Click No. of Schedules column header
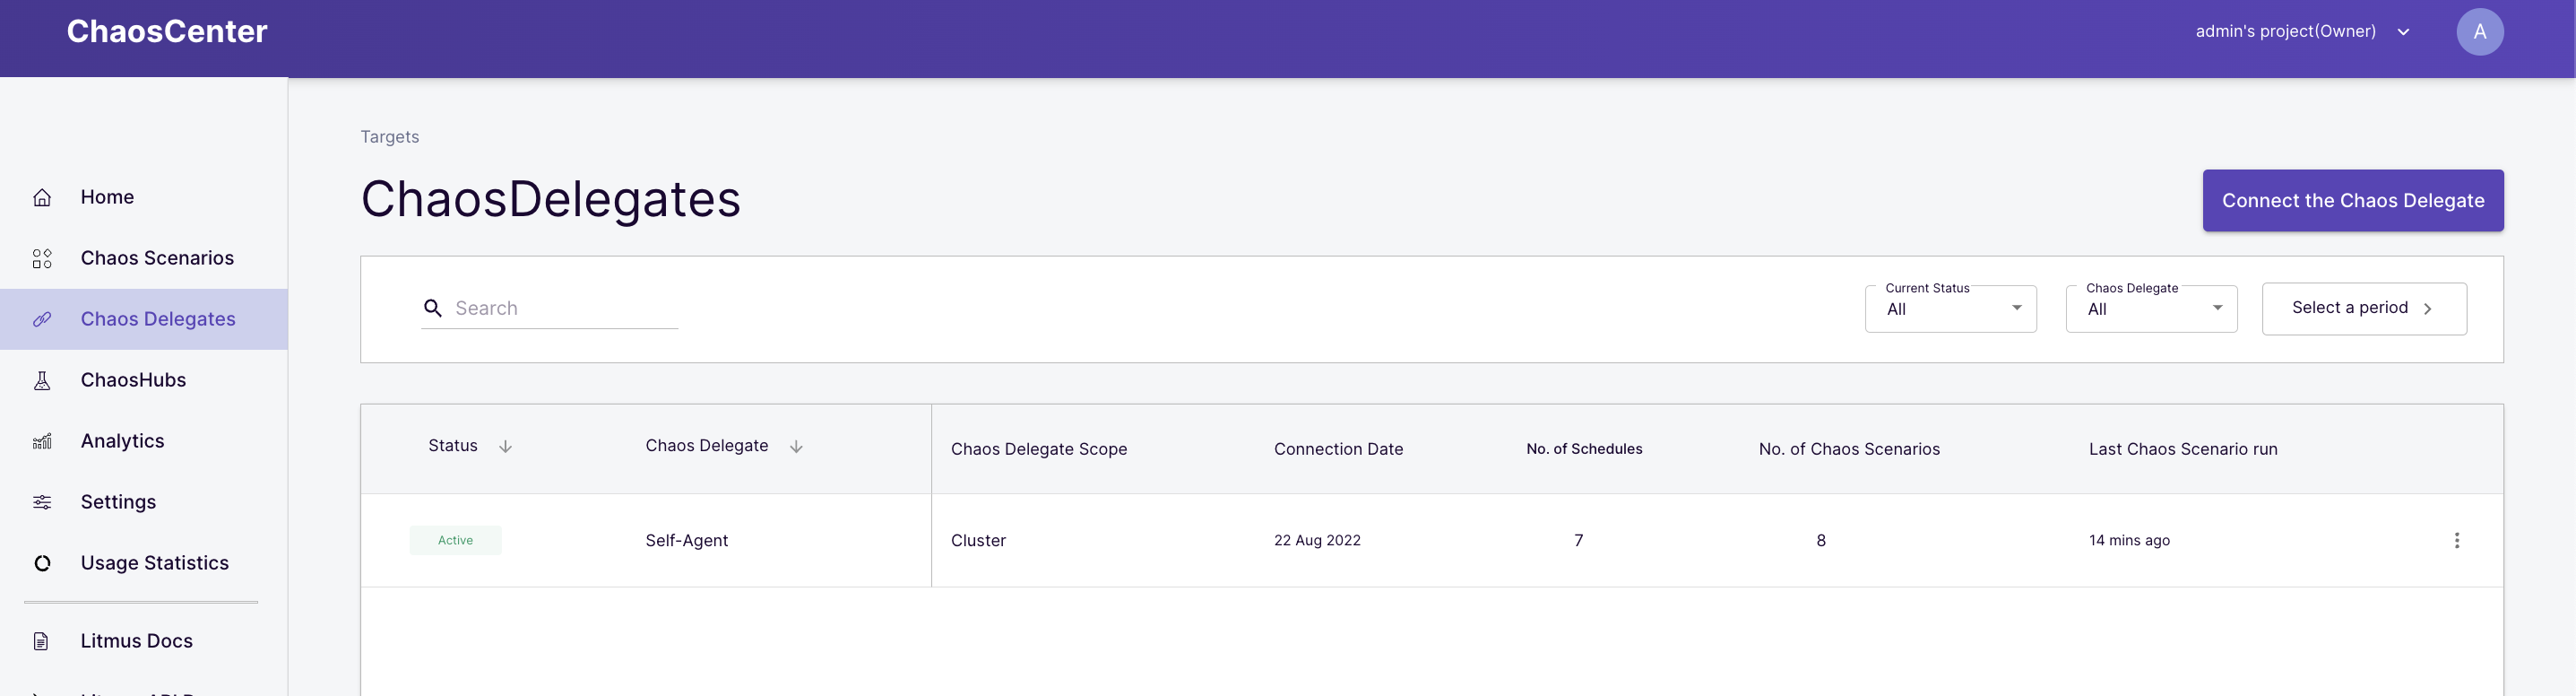Image resolution: width=2576 pixels, height=696 pixels. [x=1584, y=449]
